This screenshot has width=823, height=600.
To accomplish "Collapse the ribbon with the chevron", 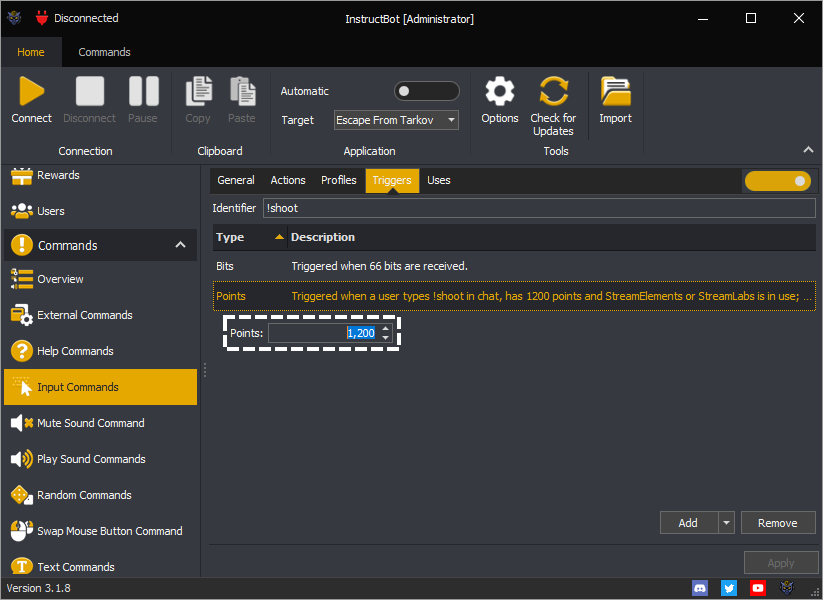I will pyautogui.click(x=808, y=150).
